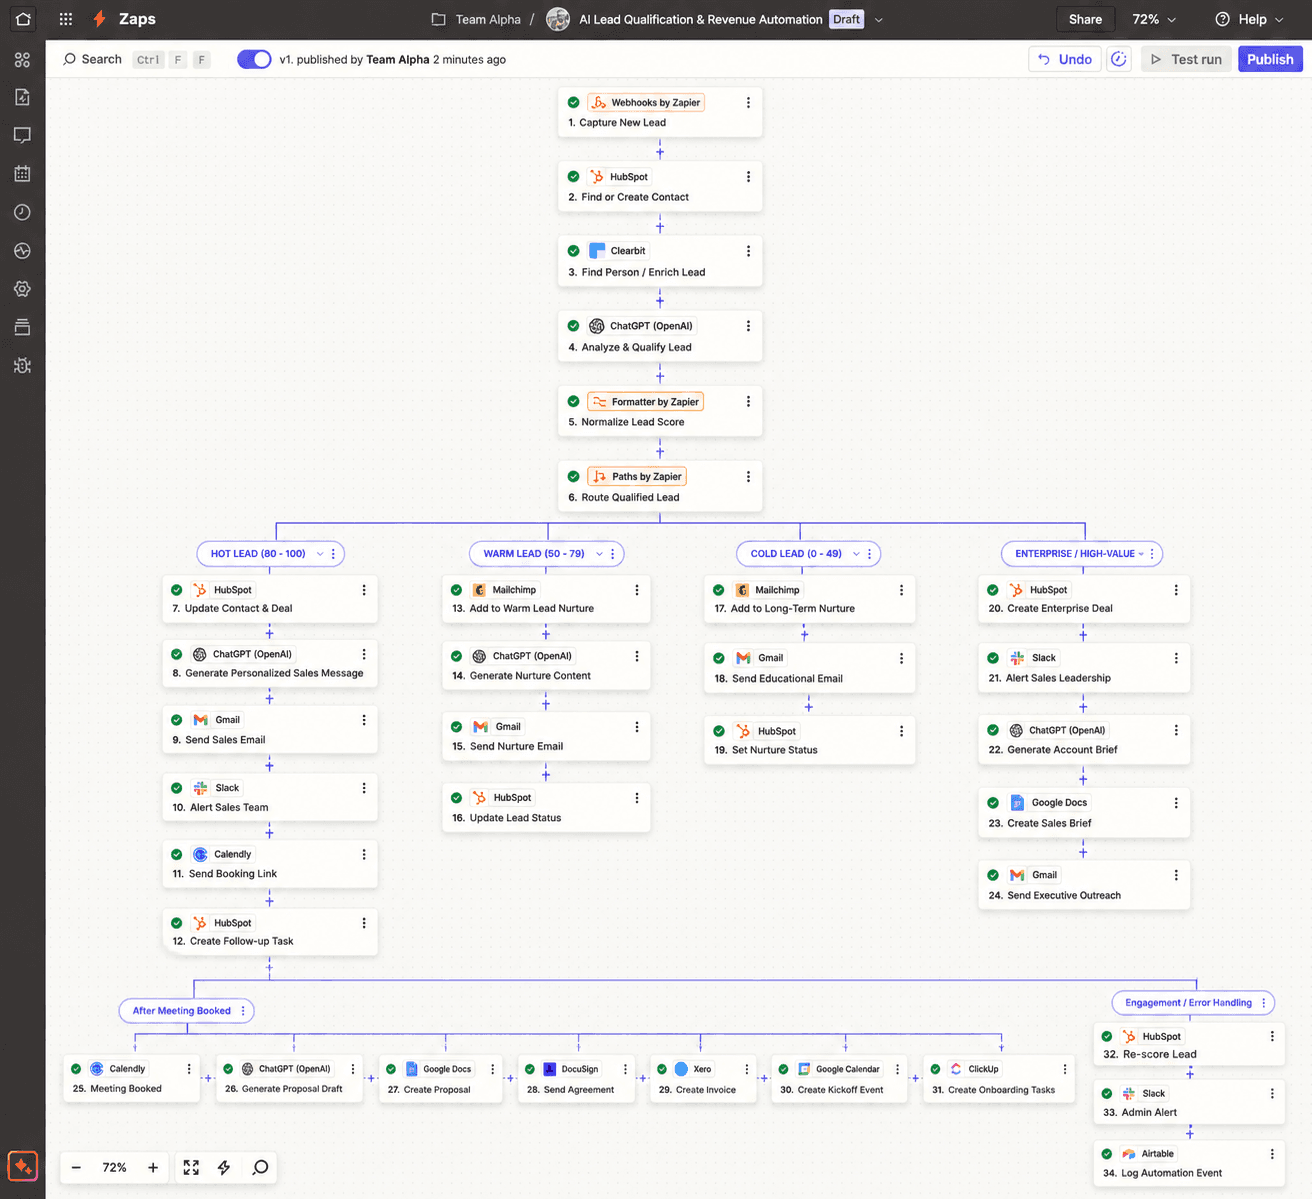Start a Test run
The height and width of the screenshot is (1199, 1312).
coord(1186,59)
